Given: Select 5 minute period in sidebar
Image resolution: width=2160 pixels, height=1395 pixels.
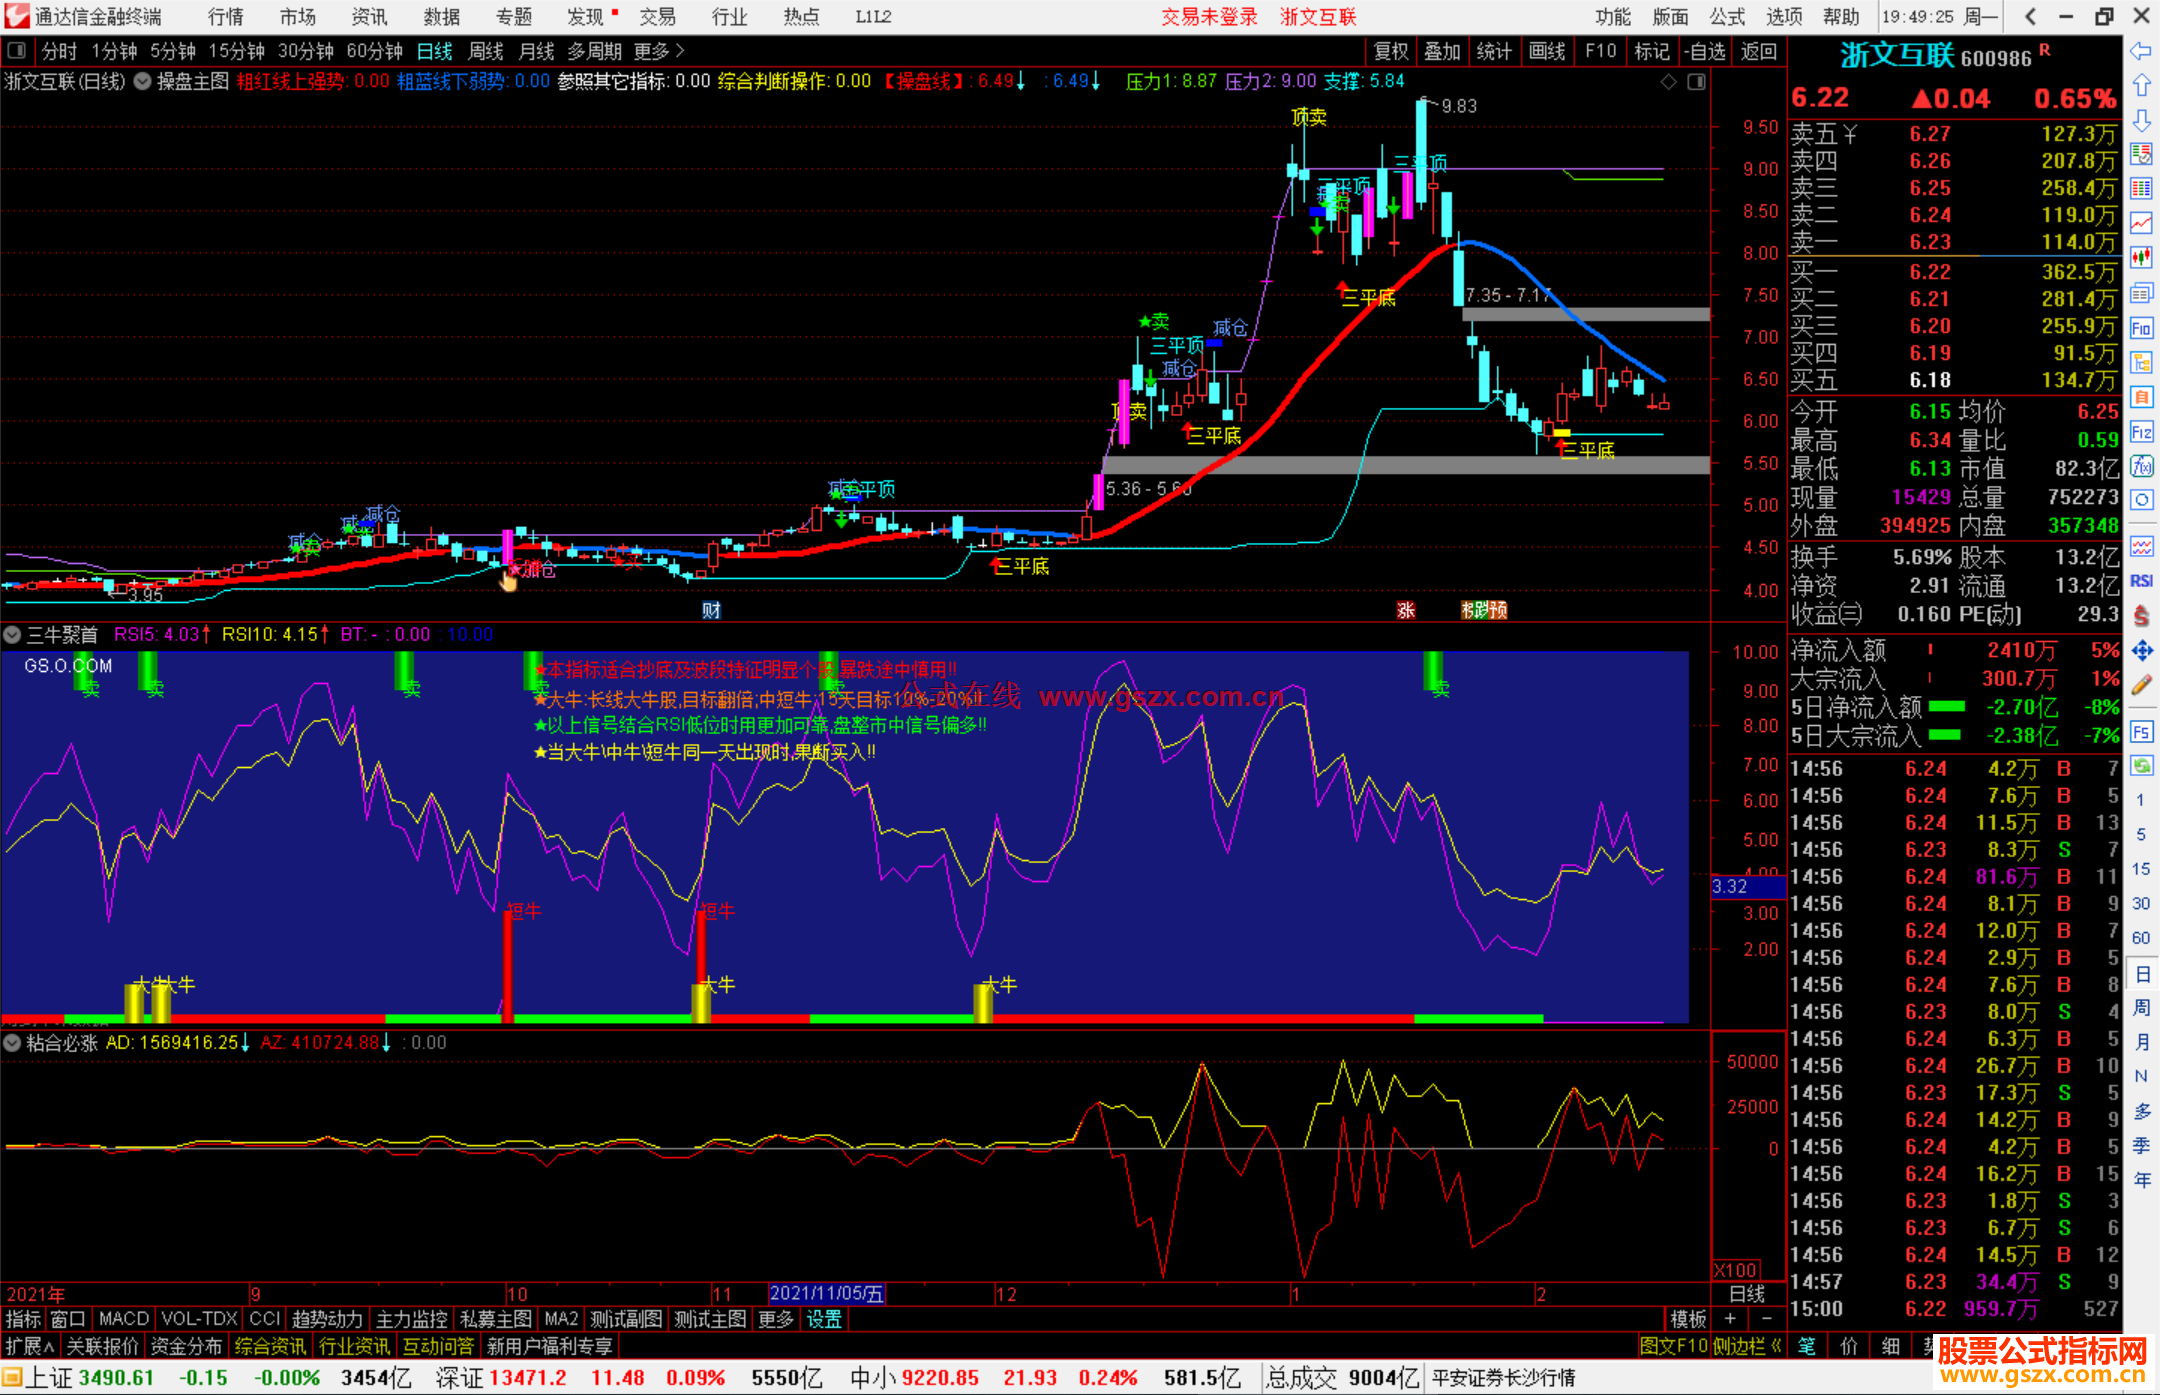Looking at the screenshot, I should pos(2141,834).
